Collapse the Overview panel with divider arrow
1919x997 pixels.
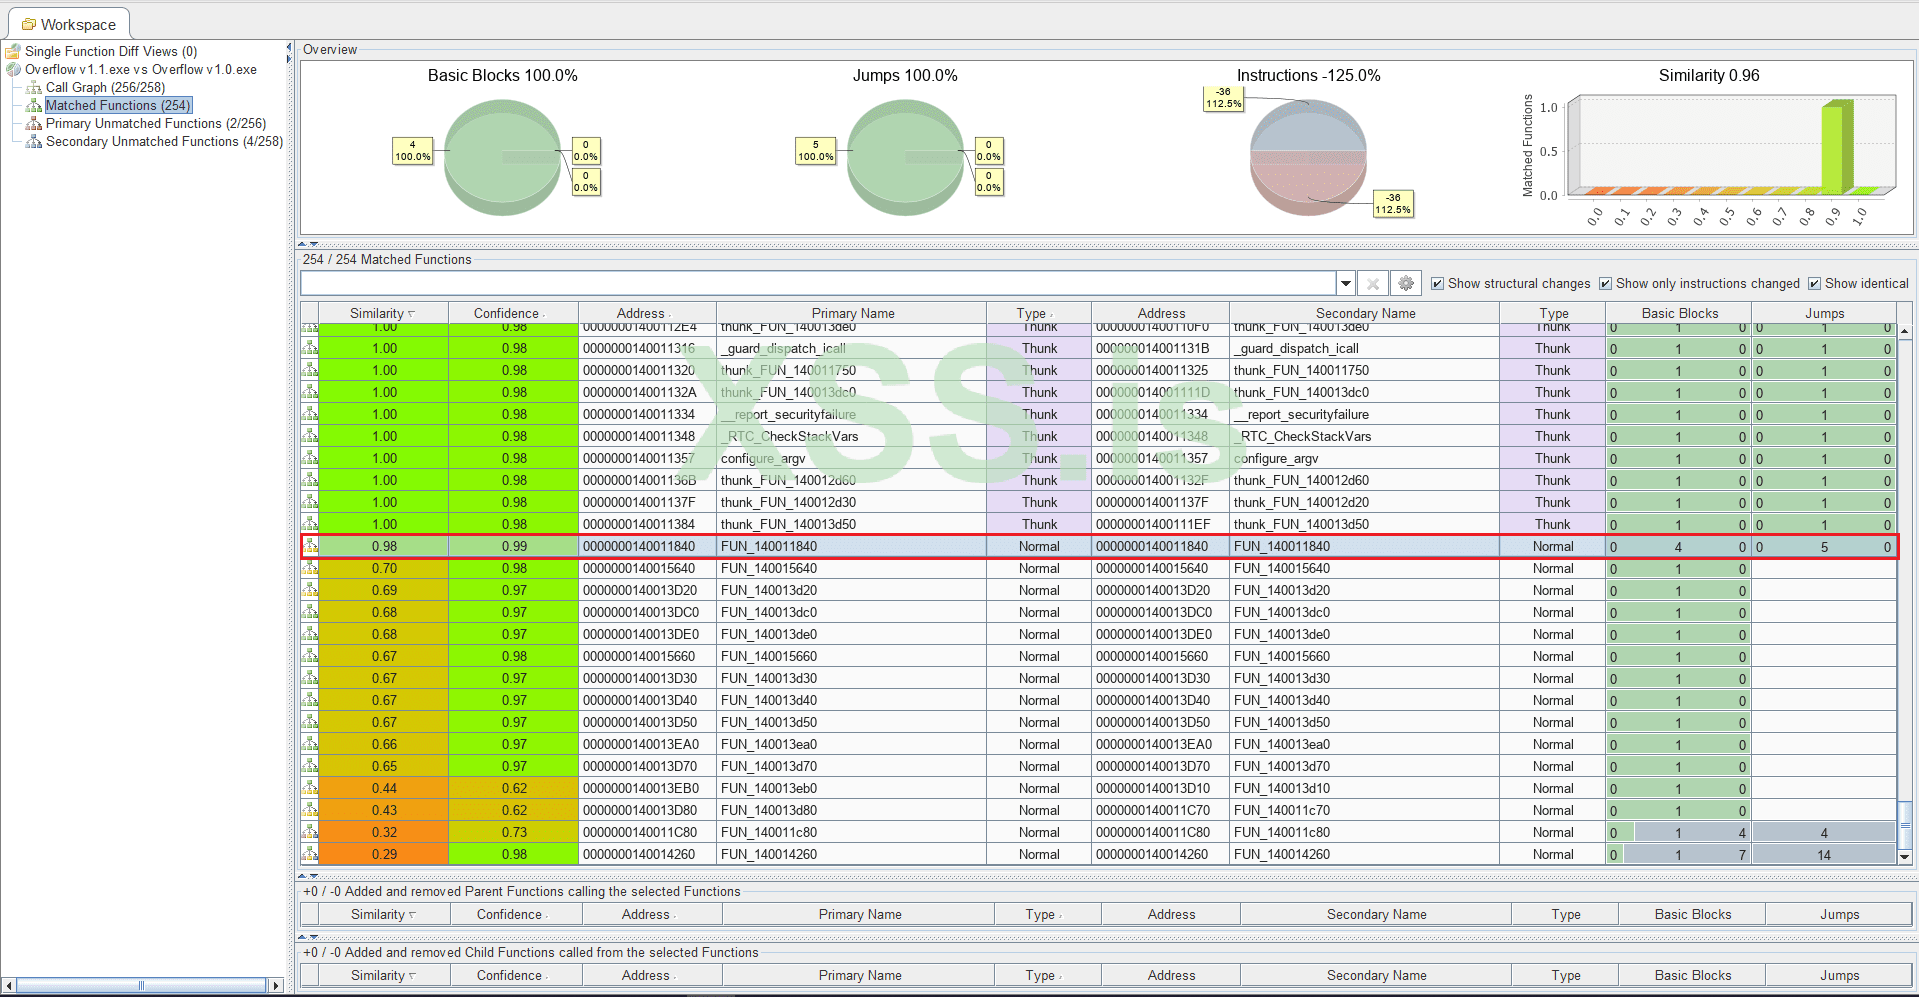pyautogui.click(x=304, y=243)
